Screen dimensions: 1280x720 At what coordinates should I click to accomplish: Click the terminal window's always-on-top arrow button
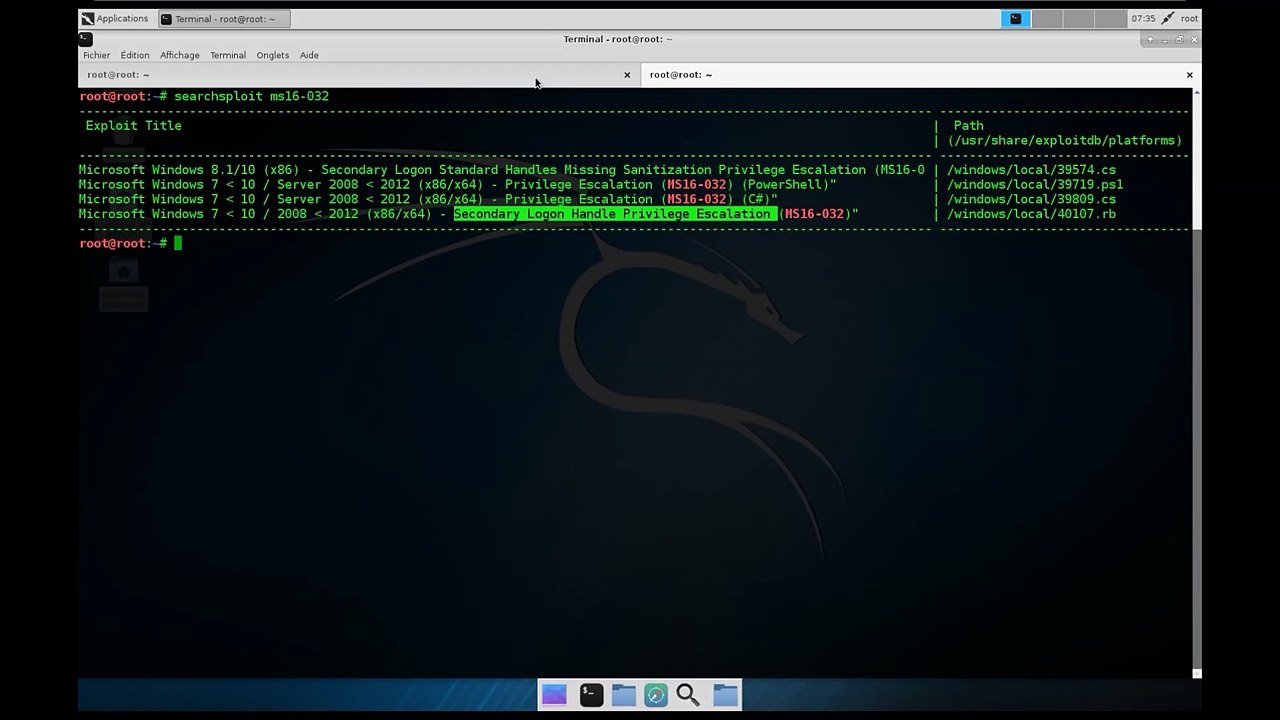coord(1150,40)
